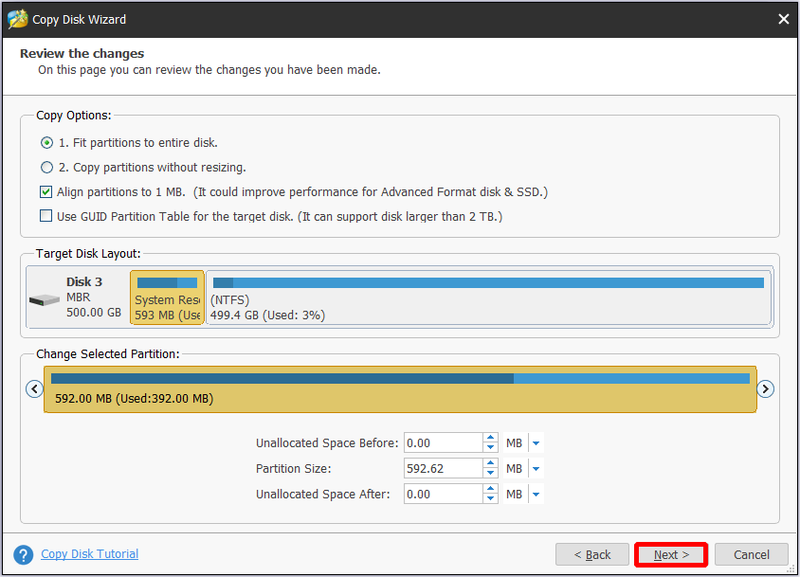800x577 pixels.
Task: Select the NTFS 499.4 GB partition block
Action: click(489, 297)
